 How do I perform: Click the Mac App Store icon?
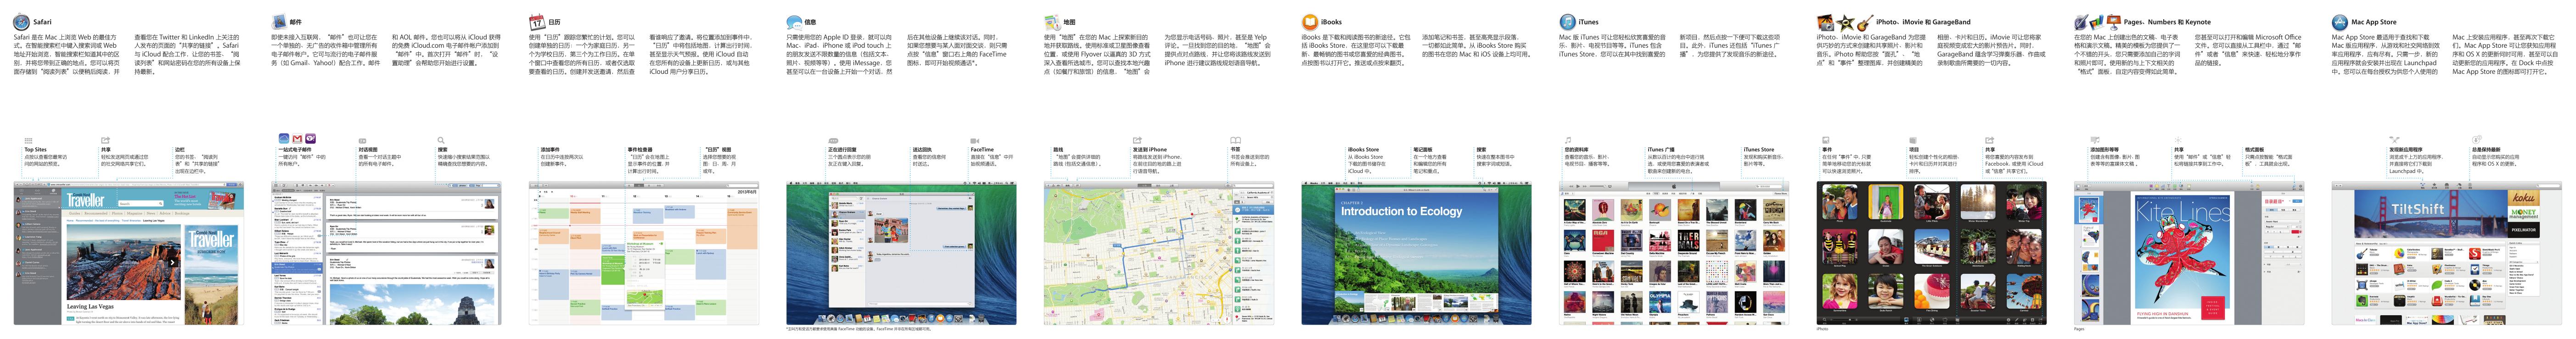tap(2340, 21)
